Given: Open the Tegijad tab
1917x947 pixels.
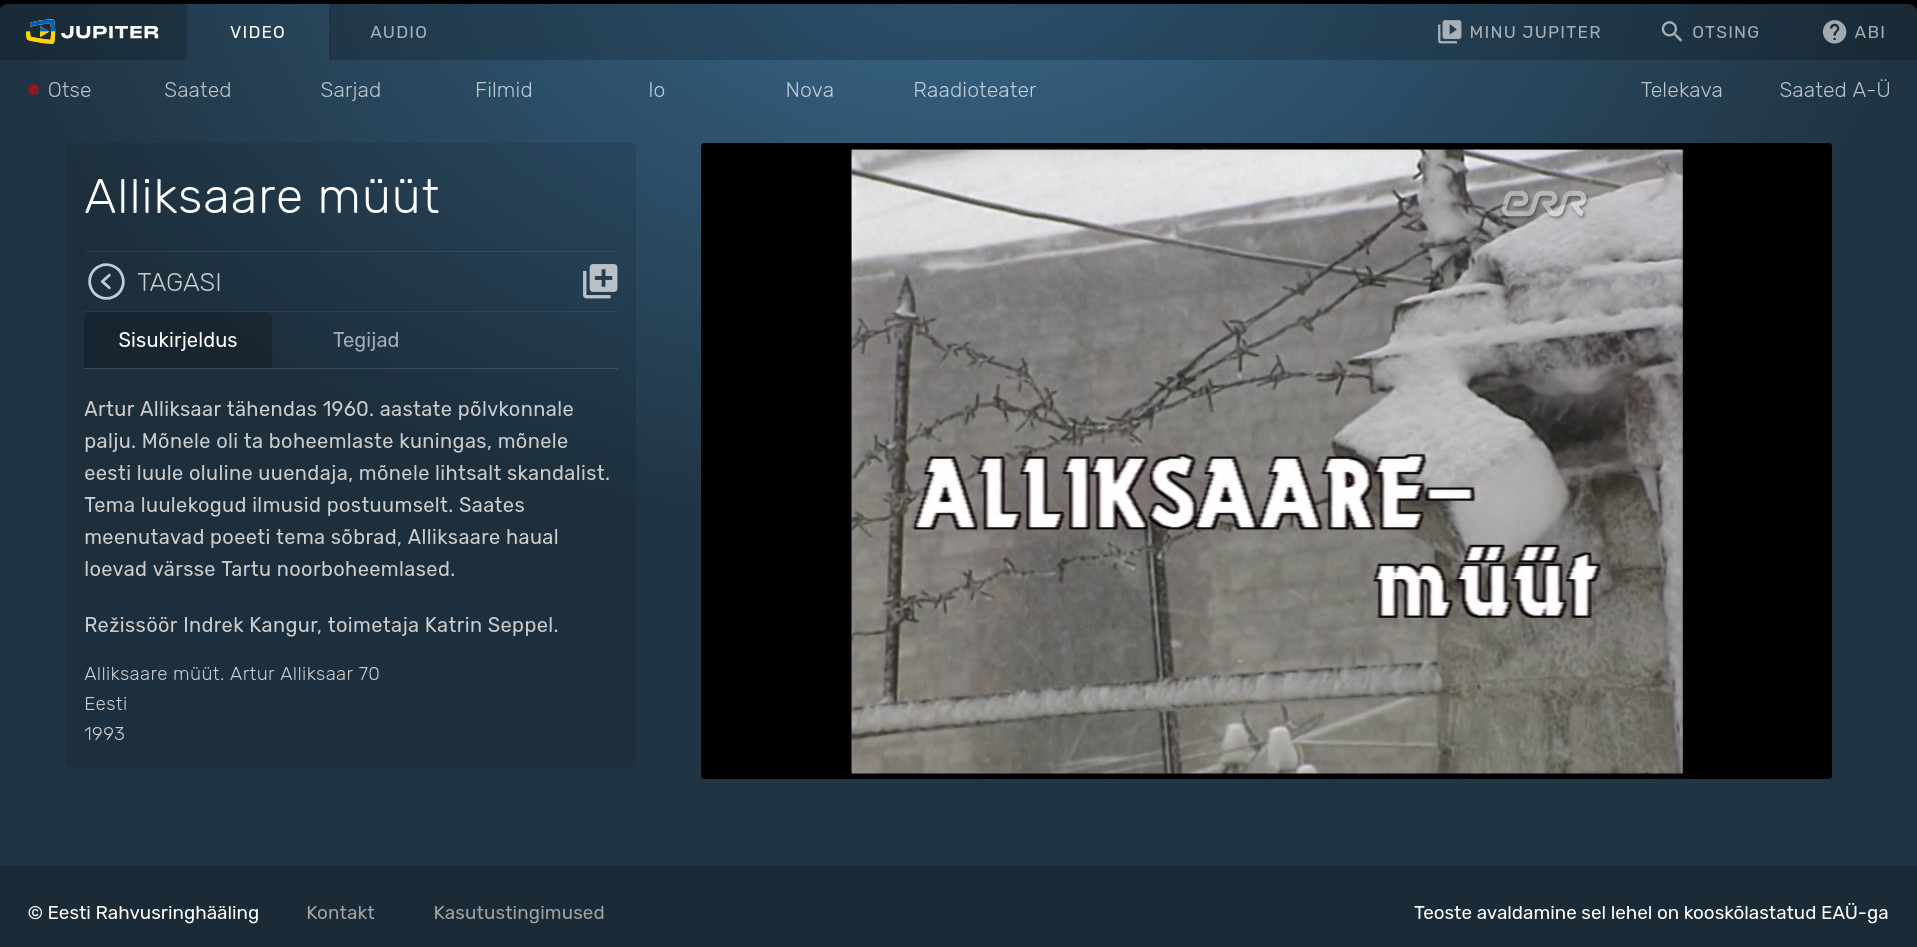Looking at the screenshot, I should click(366, 340).
